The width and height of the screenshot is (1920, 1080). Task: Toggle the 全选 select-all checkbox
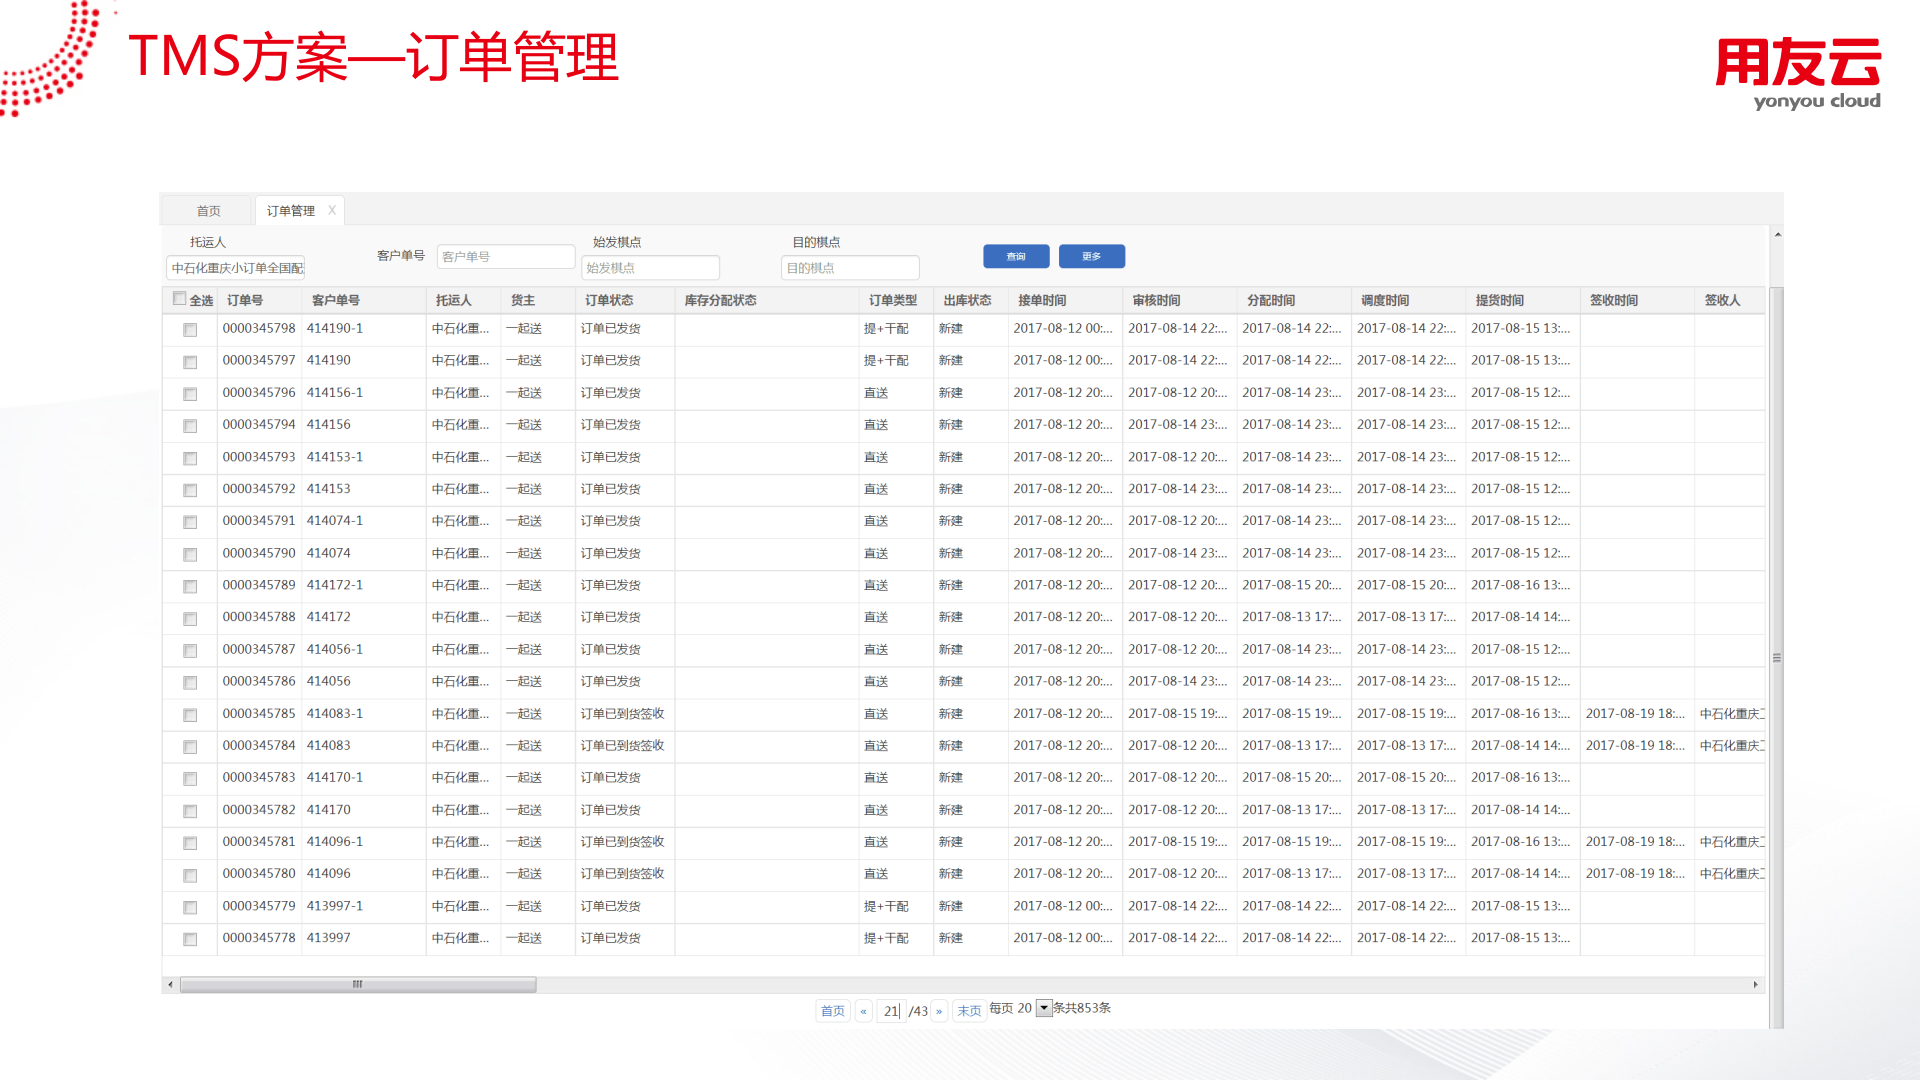pyautogui.click(x=180, y=298)
